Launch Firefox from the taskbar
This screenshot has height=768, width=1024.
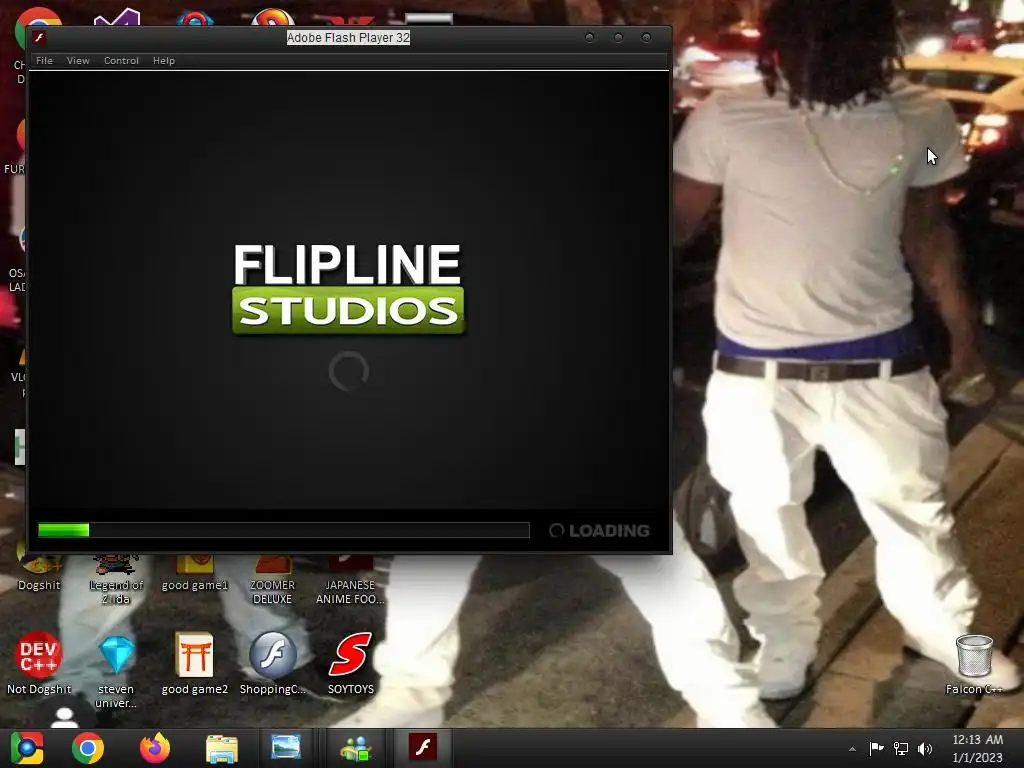pos(155,748)
